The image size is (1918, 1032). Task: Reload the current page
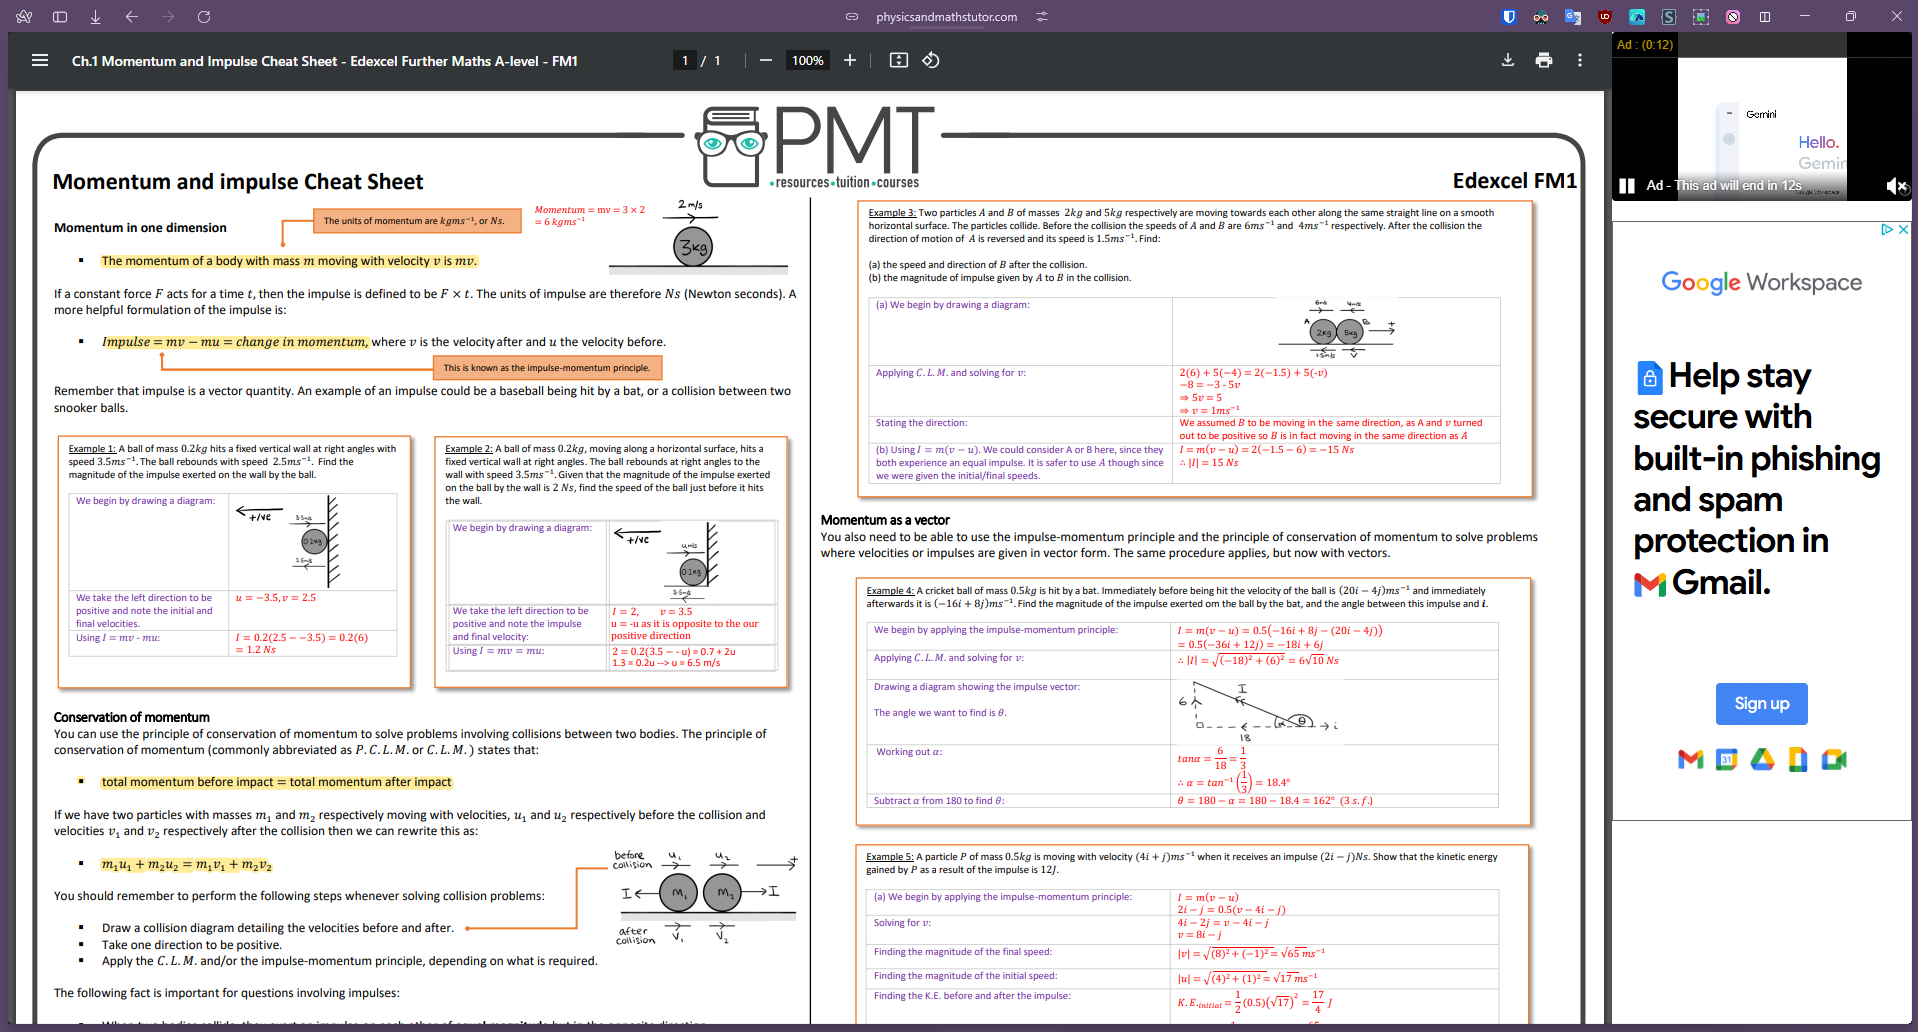pyautogui.click(x=204, y=17)
